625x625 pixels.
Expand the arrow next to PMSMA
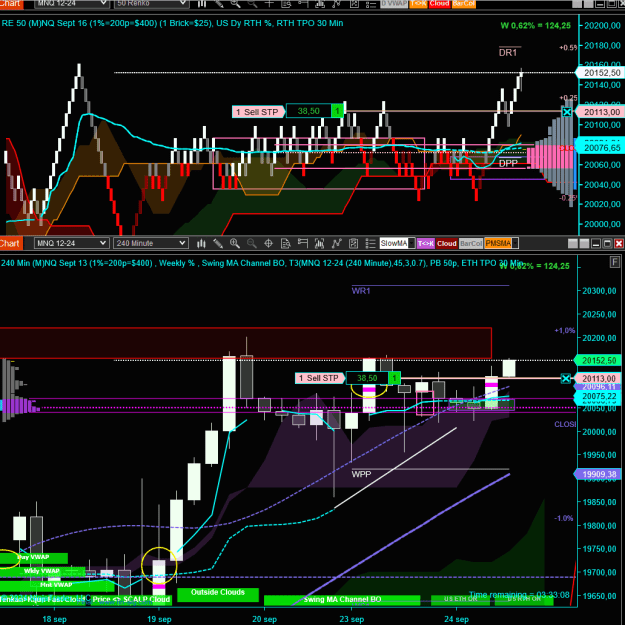tap(515, 243)
